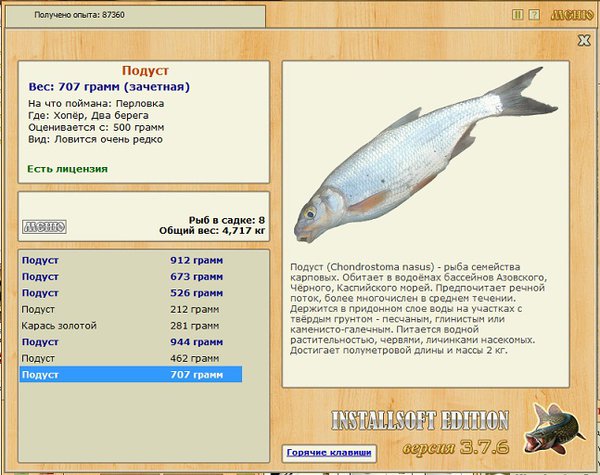
Task: Click the Рыб в садке: 8 text
Action: coord(227,220)
